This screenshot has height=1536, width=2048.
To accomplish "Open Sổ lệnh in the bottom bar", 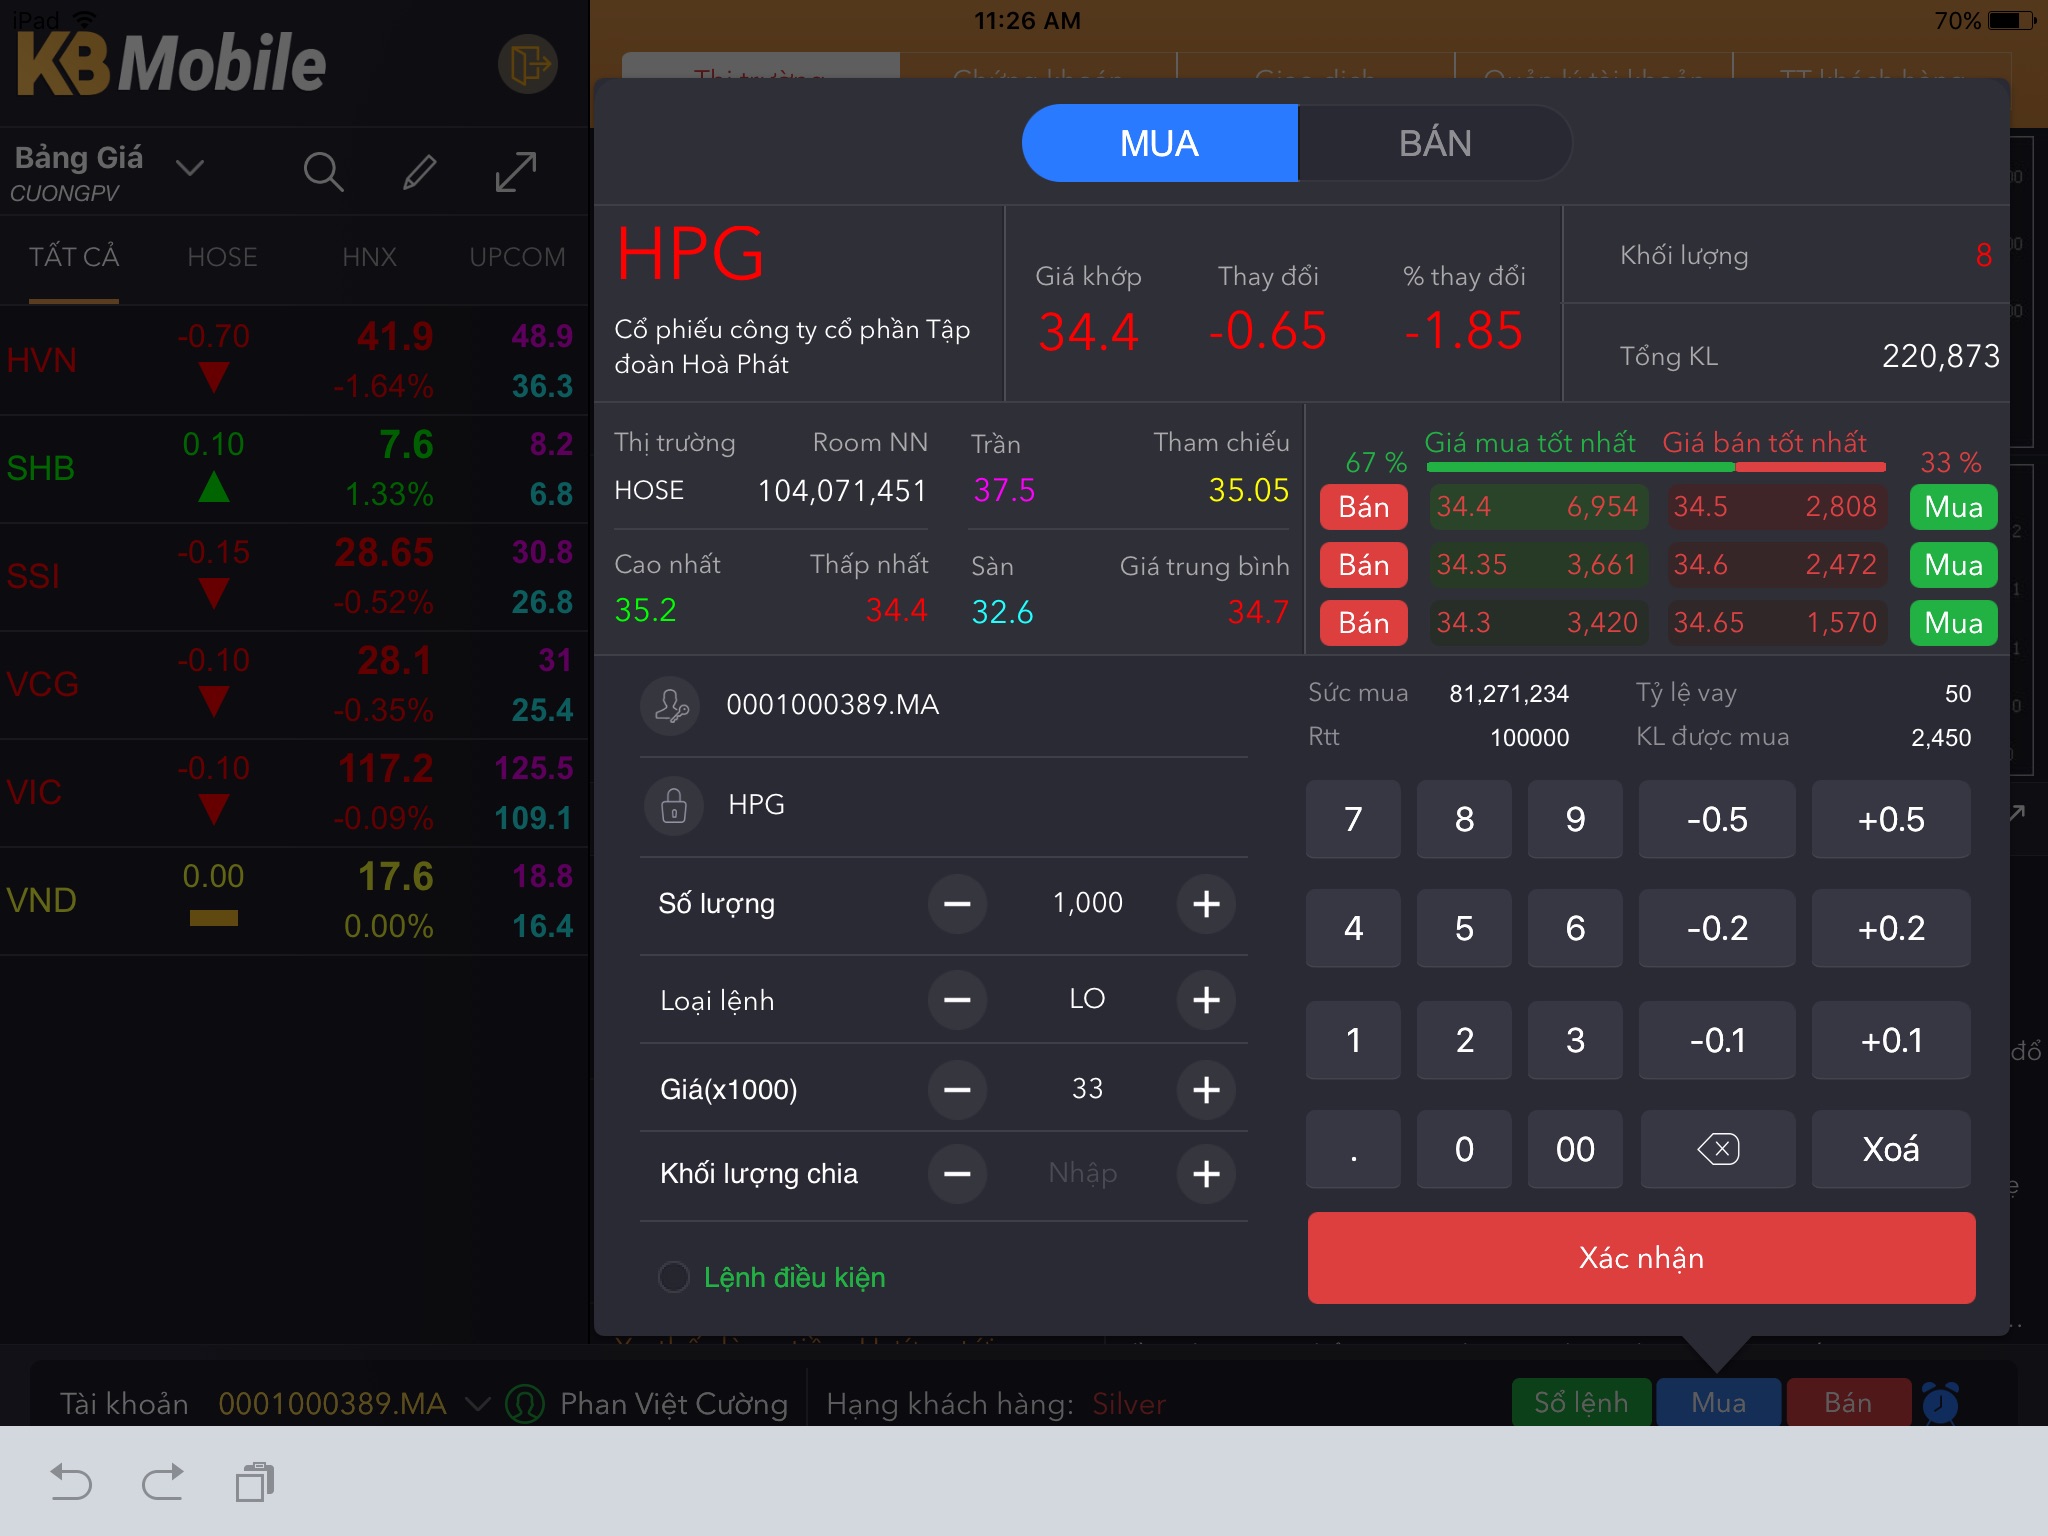I will point(1581,1403).
